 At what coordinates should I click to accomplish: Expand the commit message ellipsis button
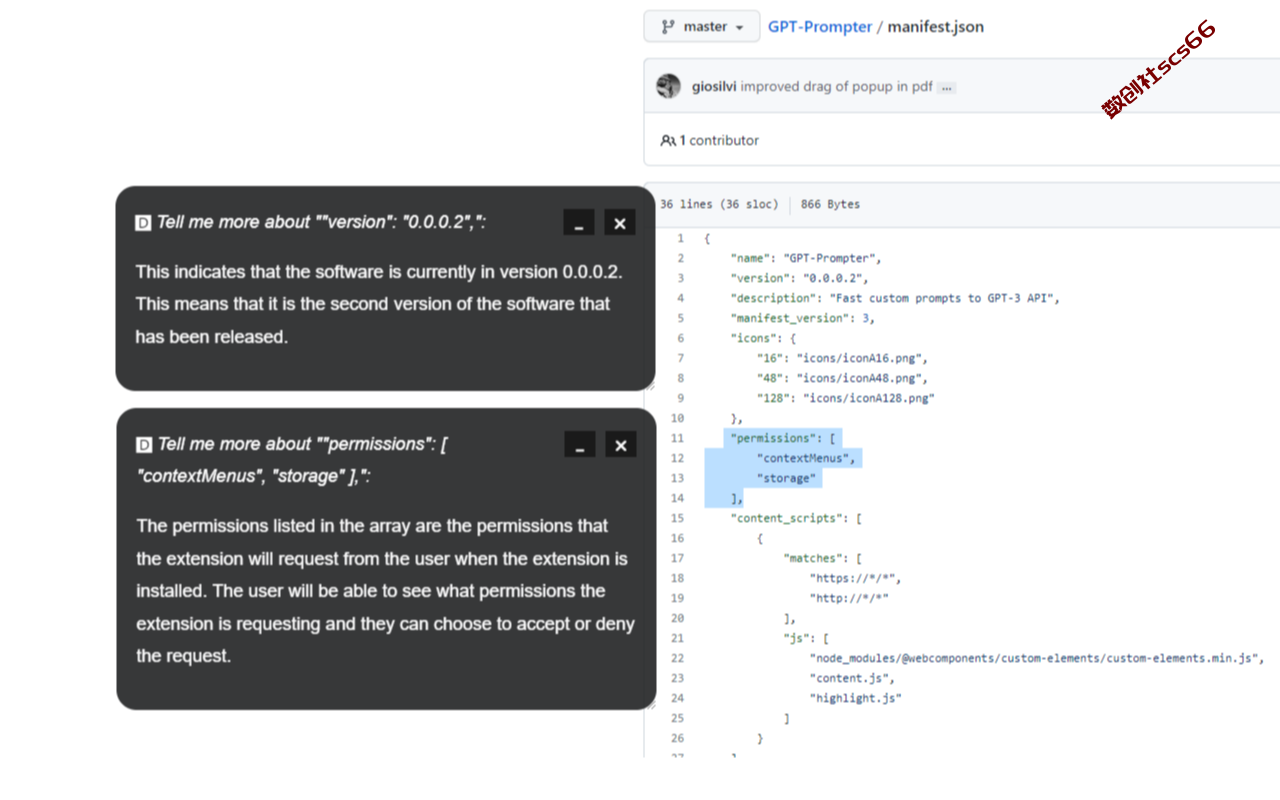[947, 88]
